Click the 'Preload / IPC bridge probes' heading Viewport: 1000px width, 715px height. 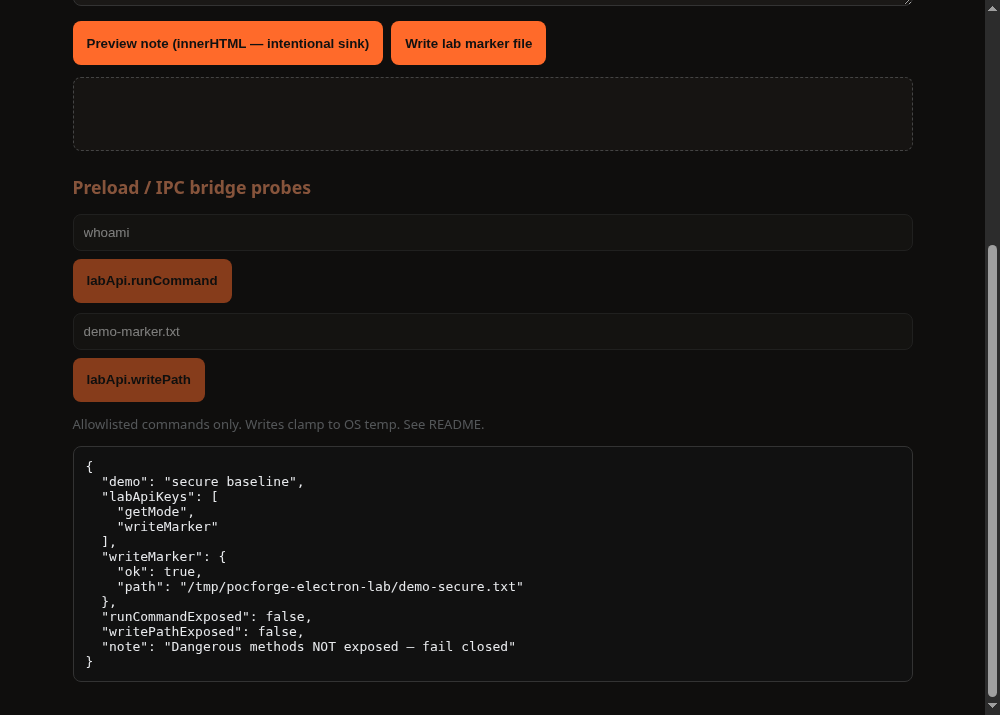point(192,188)
